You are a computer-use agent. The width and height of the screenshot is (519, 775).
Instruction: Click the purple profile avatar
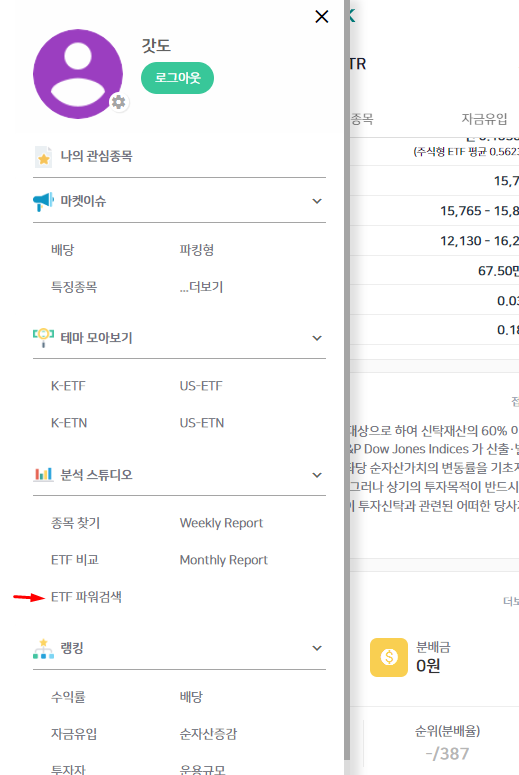click(78, 74)
